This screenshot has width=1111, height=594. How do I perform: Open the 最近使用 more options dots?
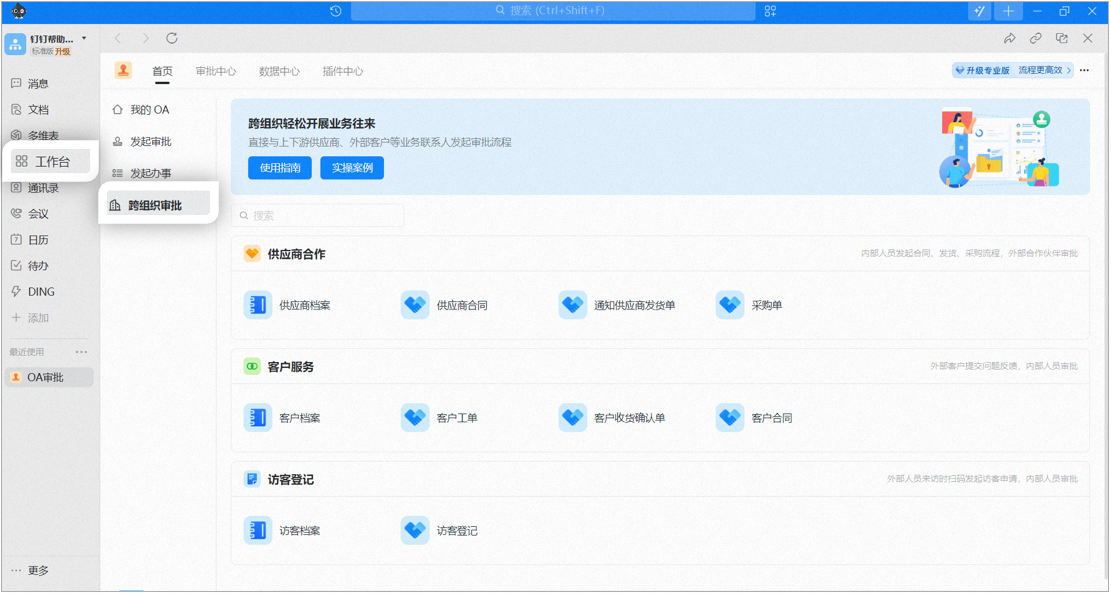(x=82, y=352)
